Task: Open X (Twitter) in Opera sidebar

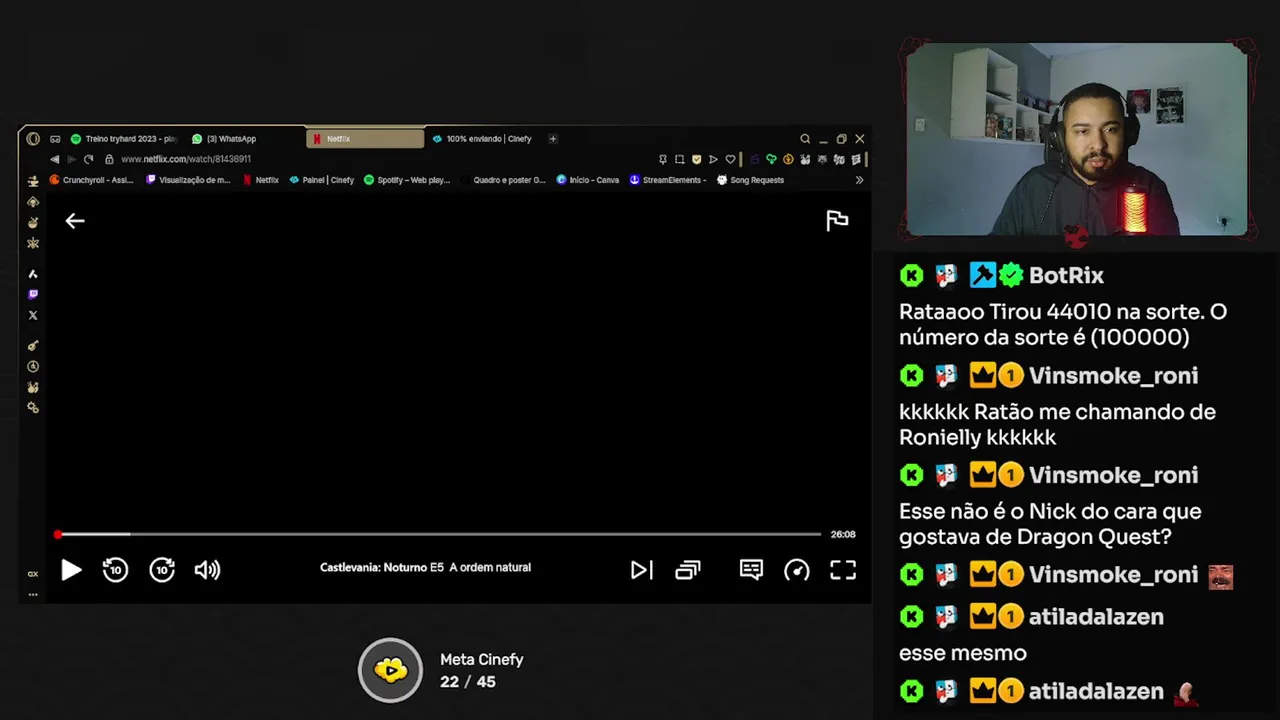Action: pyautogui.click(x=33, y=315)
